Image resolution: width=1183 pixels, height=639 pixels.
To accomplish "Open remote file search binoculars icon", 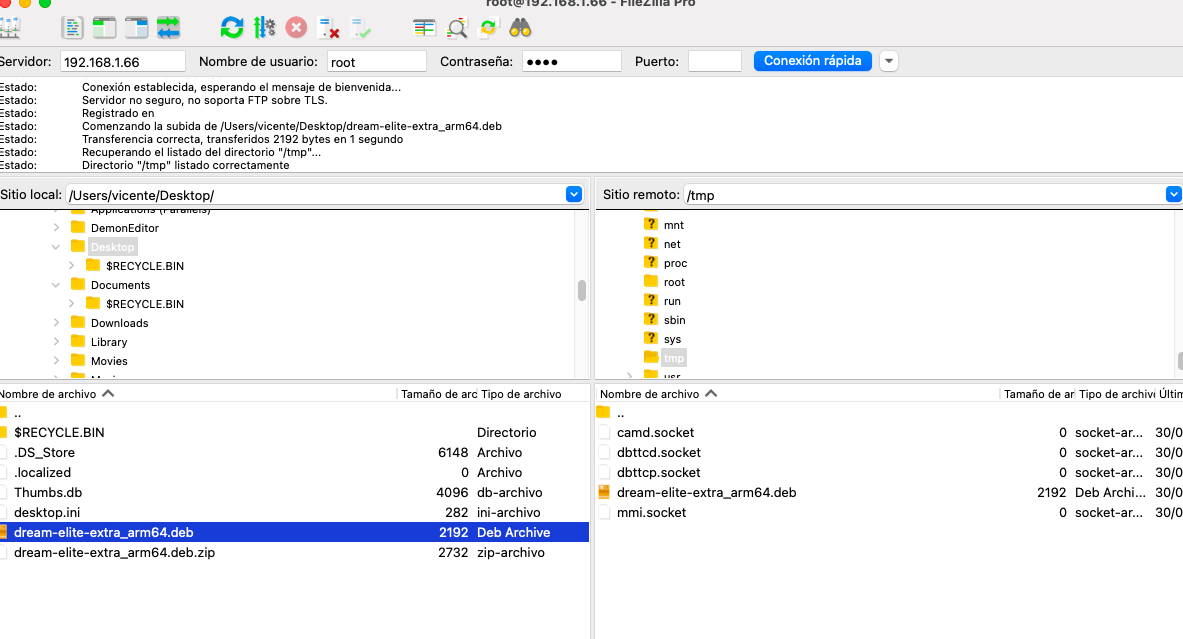I will click(520, 28).
